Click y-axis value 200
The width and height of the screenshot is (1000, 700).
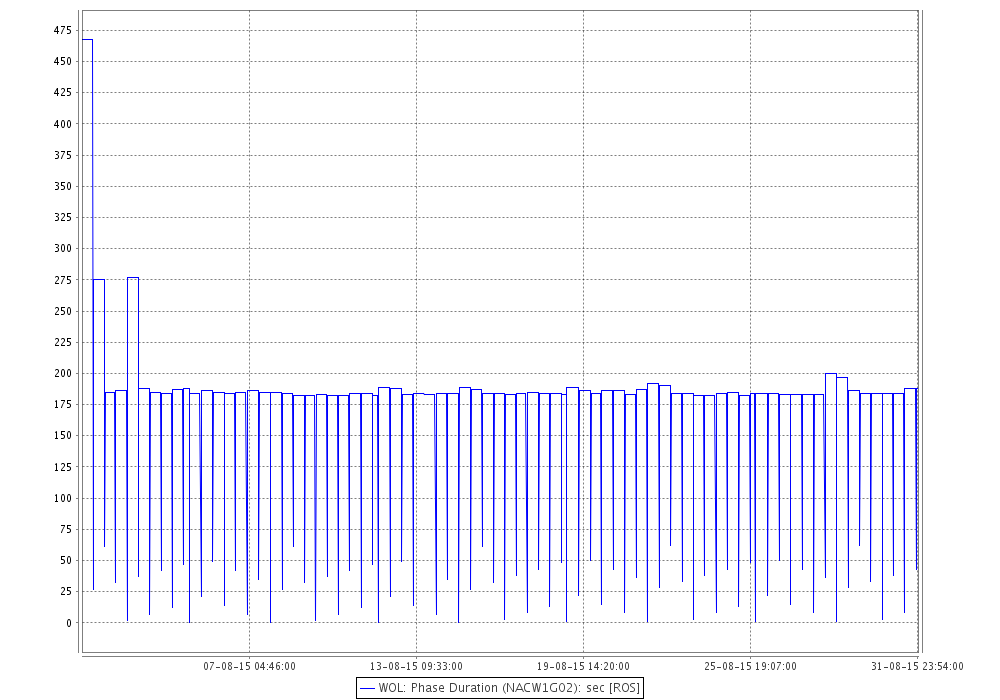point(62,374)
